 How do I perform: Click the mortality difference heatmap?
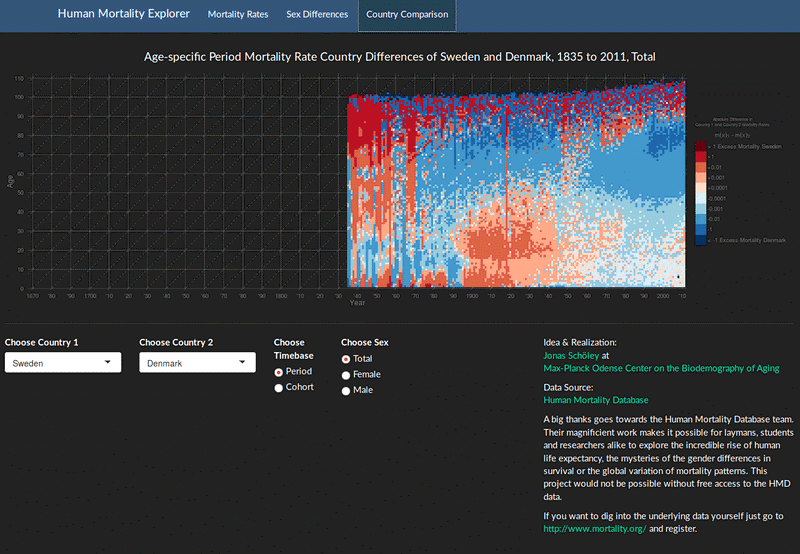516,184
